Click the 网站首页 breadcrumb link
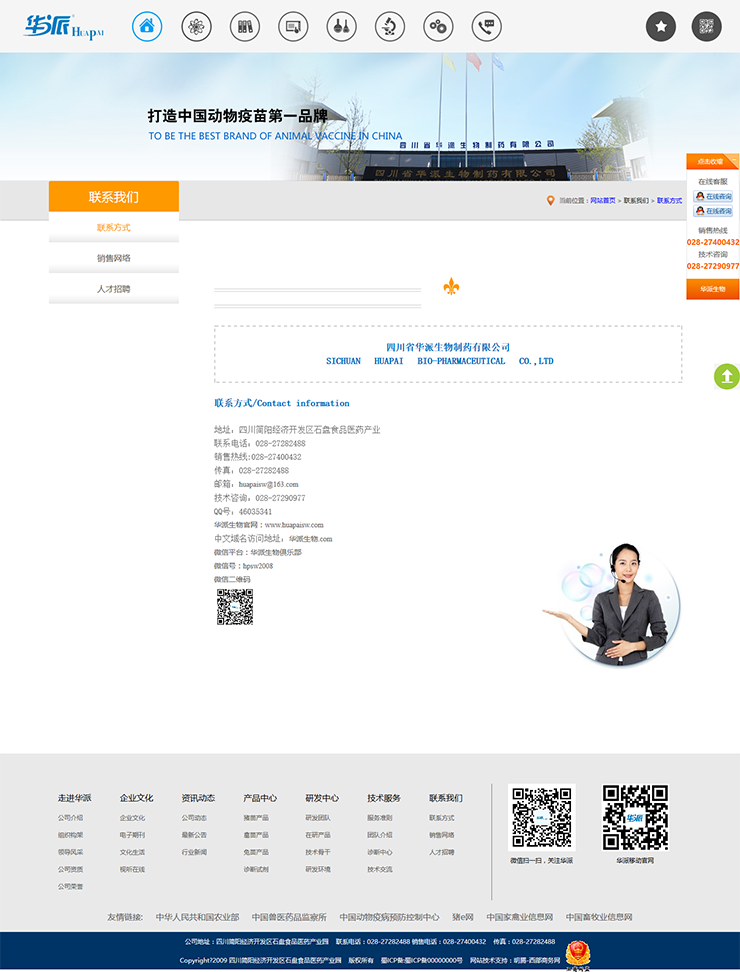This screenshot has height=972, width=740. (x=602, y=201)
